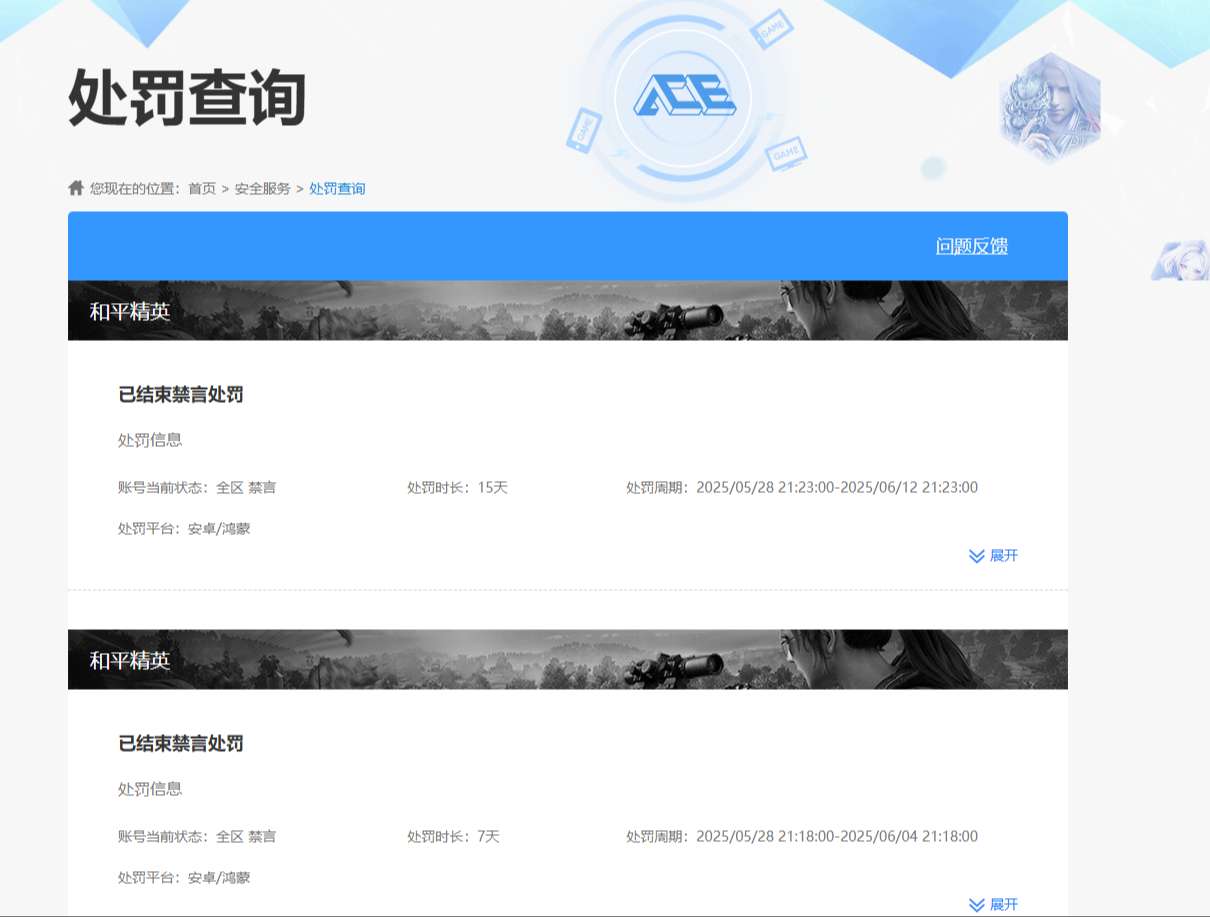Click the first 和平精英 game banner

click(x=568, y=311)
